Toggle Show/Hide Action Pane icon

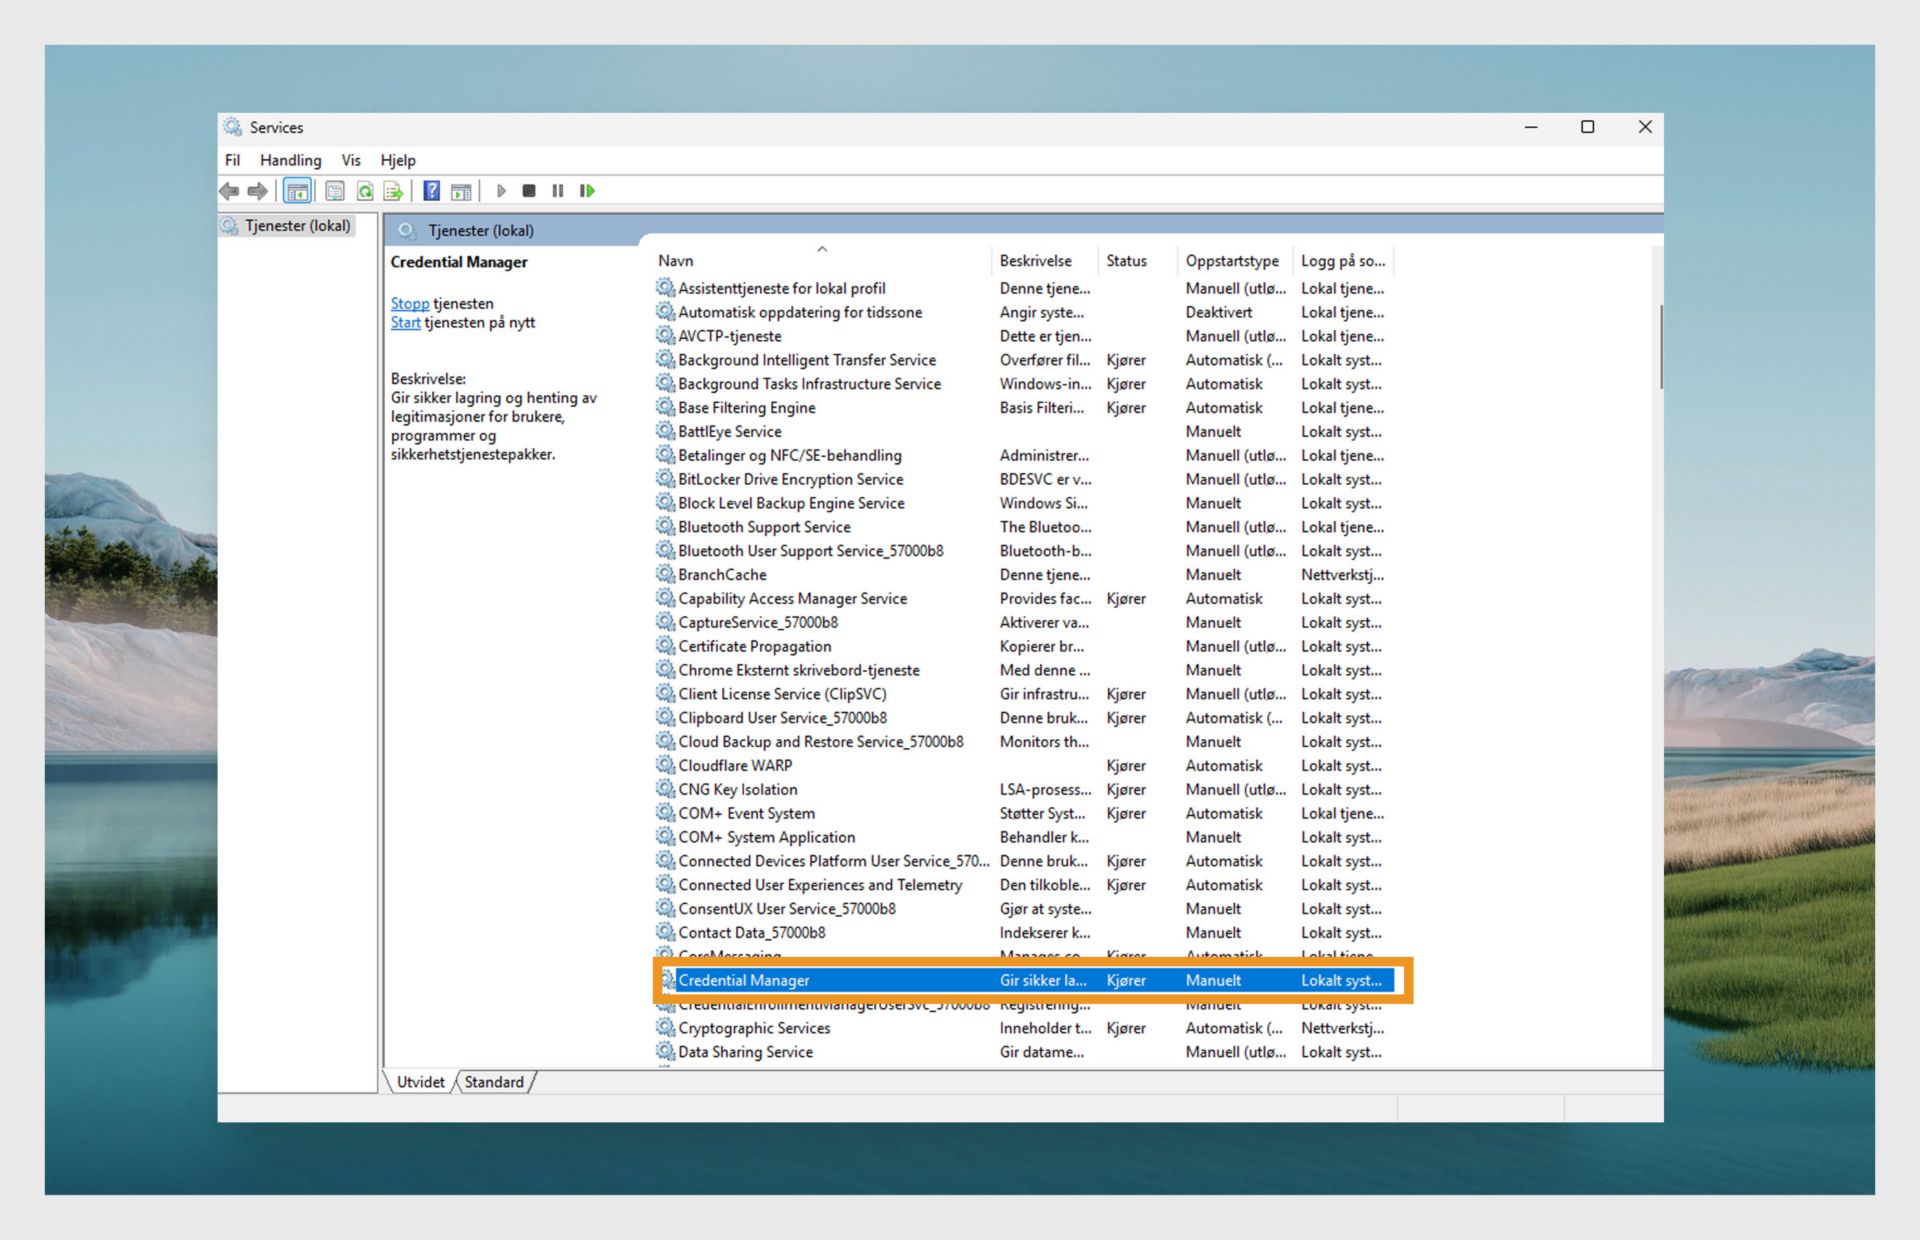point(461,191)
